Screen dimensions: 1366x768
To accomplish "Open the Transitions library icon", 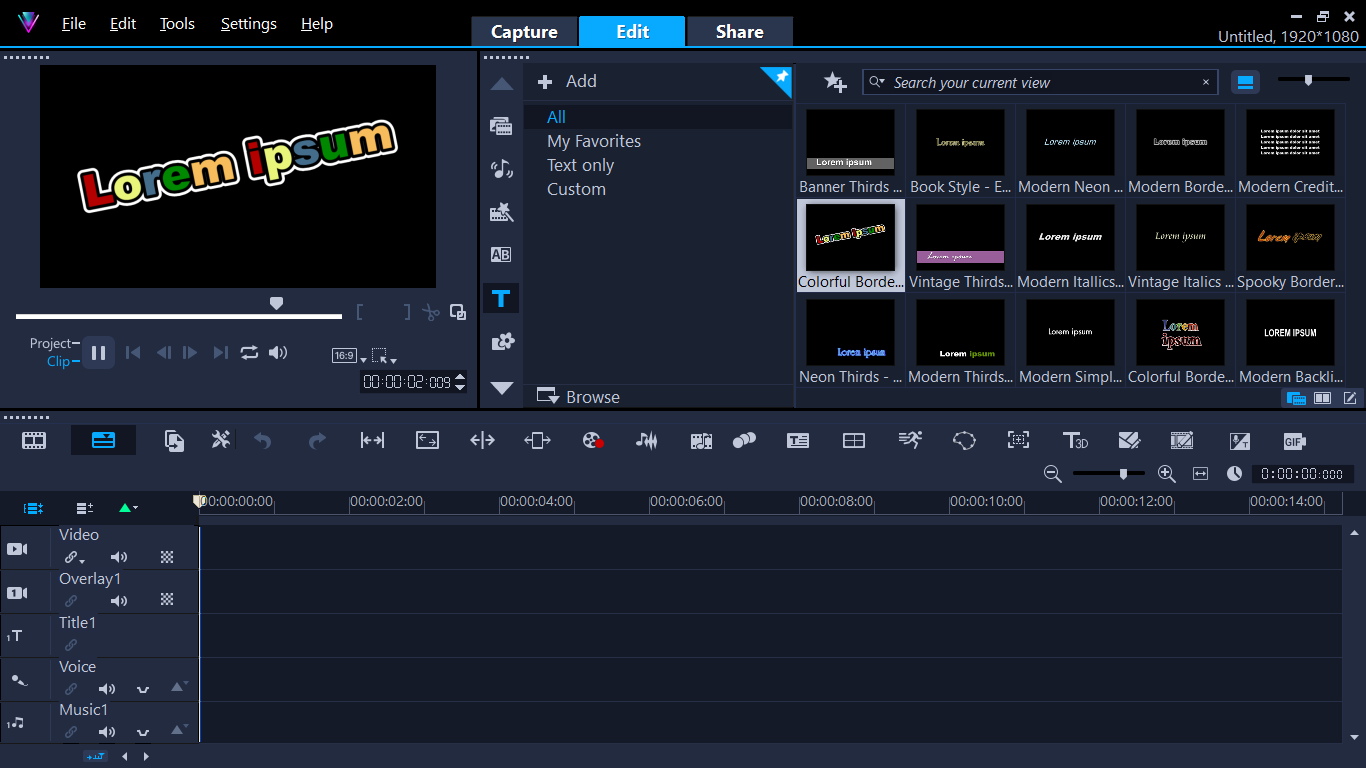I will [x=501, y=255].
